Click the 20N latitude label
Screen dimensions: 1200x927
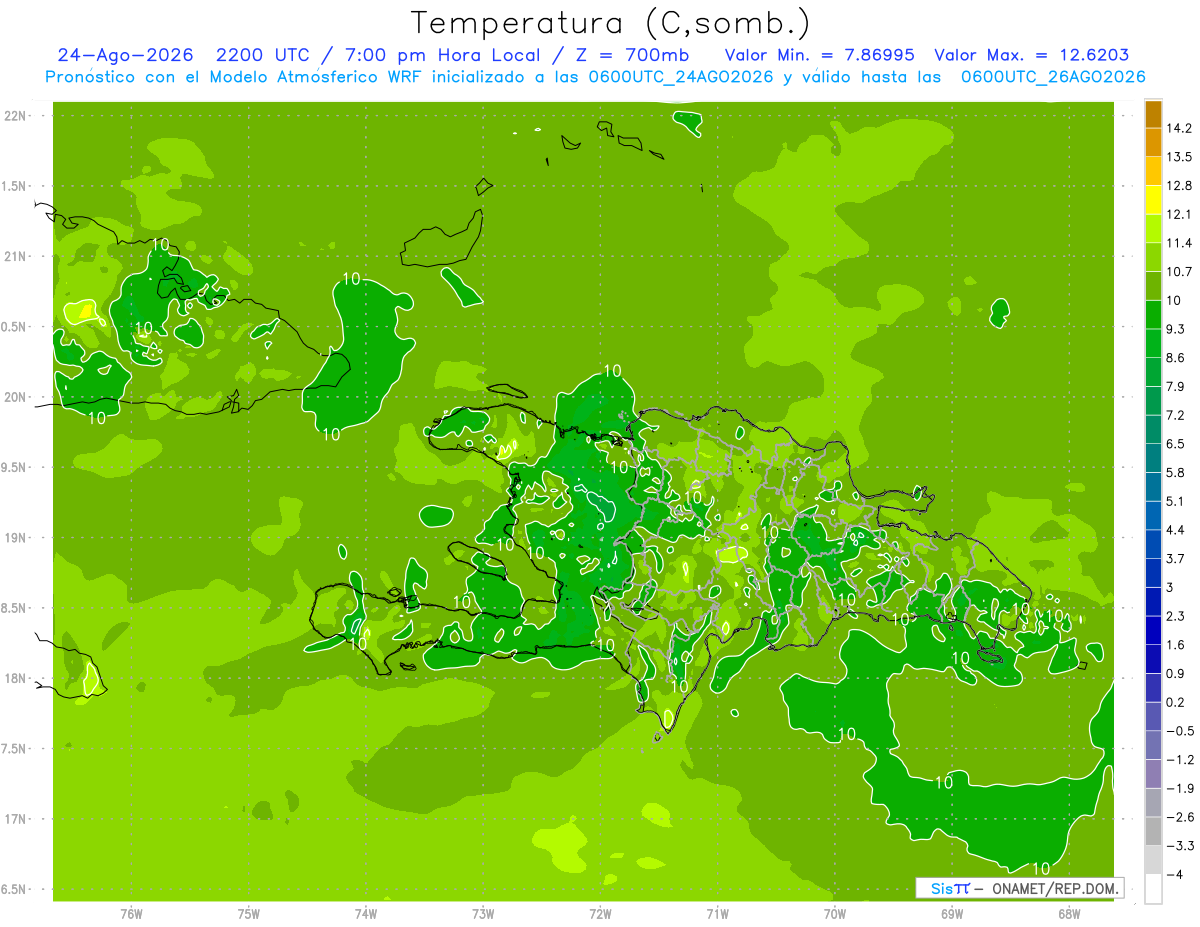(x=16, y=397)
